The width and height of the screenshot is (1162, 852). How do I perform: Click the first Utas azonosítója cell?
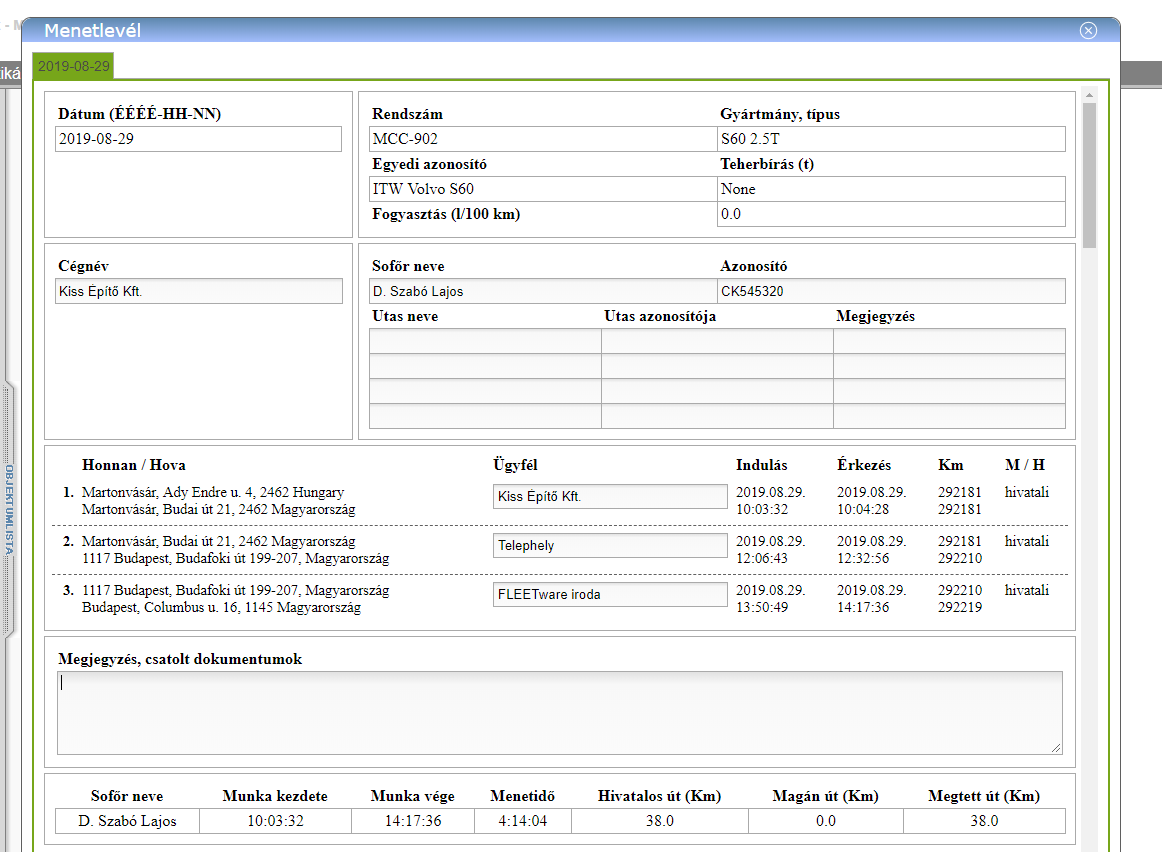point(717,342)
